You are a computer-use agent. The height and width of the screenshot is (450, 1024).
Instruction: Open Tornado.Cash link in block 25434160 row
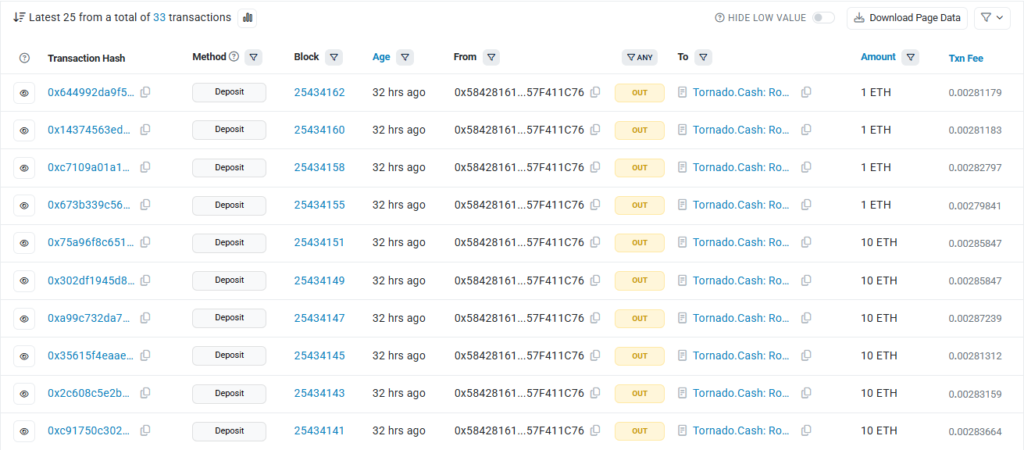click(x=742, y=130)
